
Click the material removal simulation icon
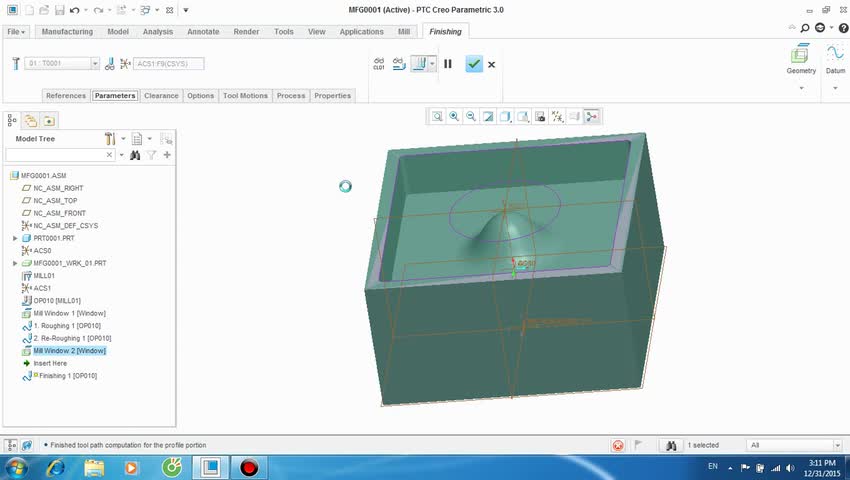point(399,64)
